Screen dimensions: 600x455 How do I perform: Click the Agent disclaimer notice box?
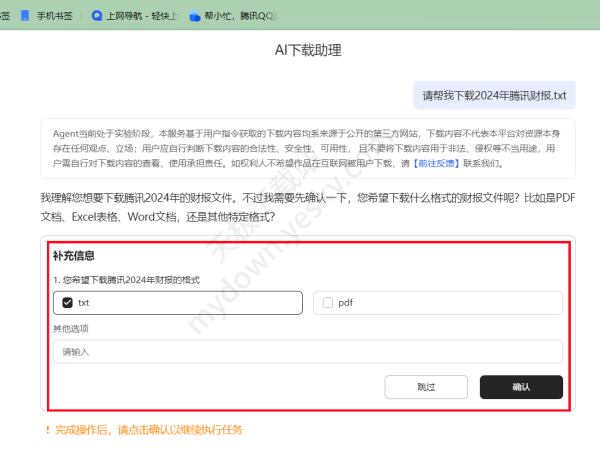tap(307, 148)
